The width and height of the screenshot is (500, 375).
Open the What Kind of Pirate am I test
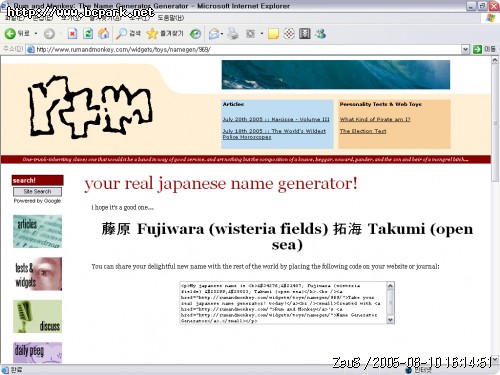pyautogui.click(x=375, y=119)
